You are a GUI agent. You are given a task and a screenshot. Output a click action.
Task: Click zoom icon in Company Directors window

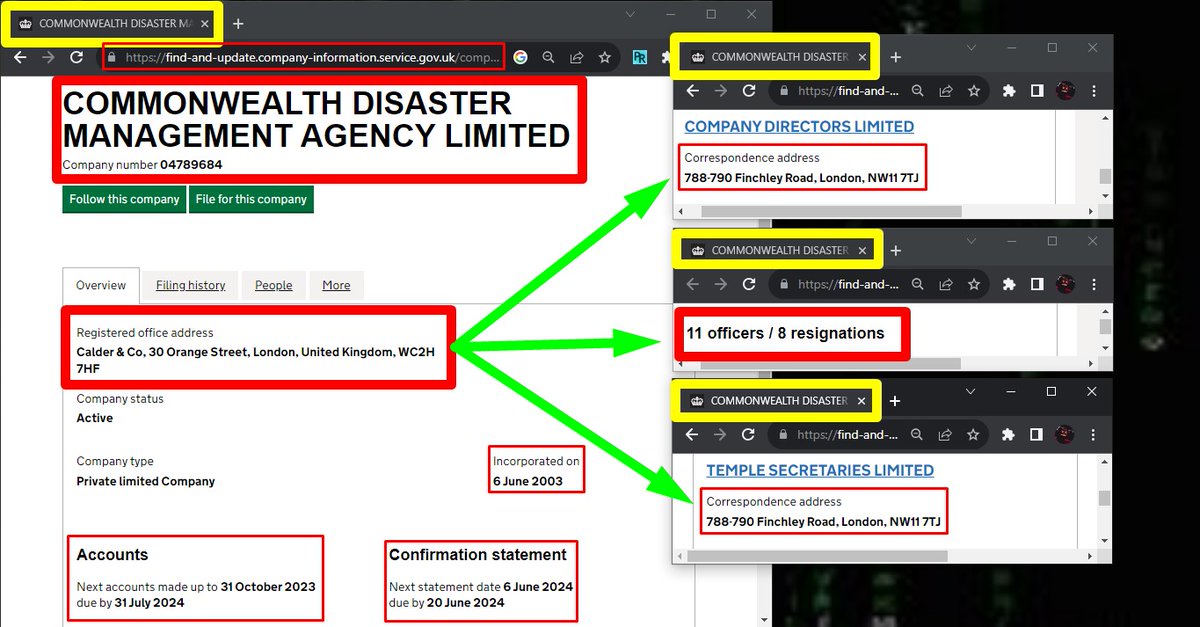click(x=917, y=91)
